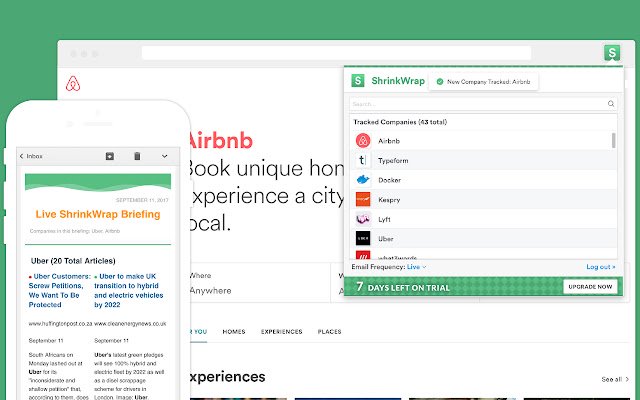Click 'Live ShrinkWrap Briefing' heading in the email
This screenshot has width=640, height=400.
[x=98, y=214]
